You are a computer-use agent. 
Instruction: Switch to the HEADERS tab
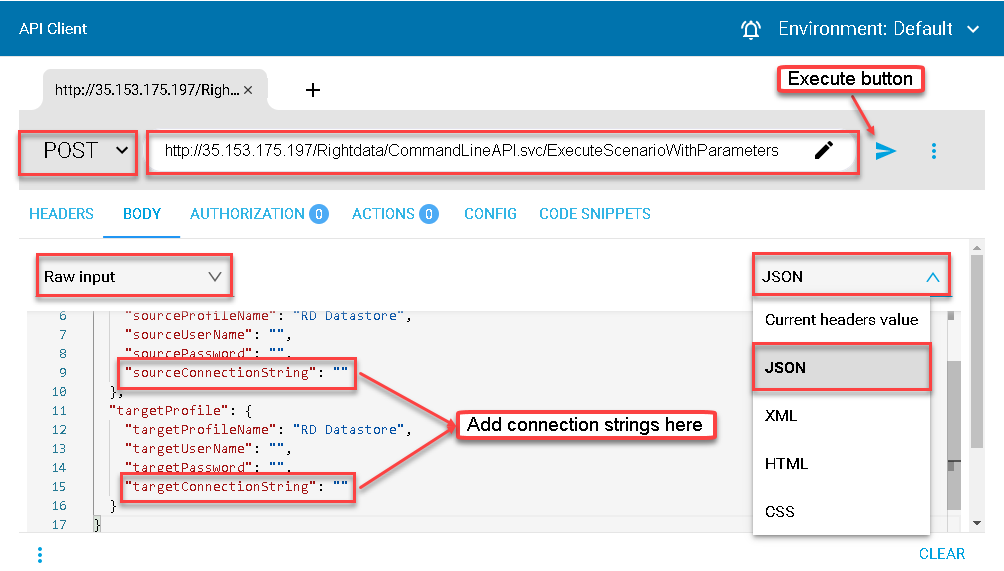[x=61, y=214]
